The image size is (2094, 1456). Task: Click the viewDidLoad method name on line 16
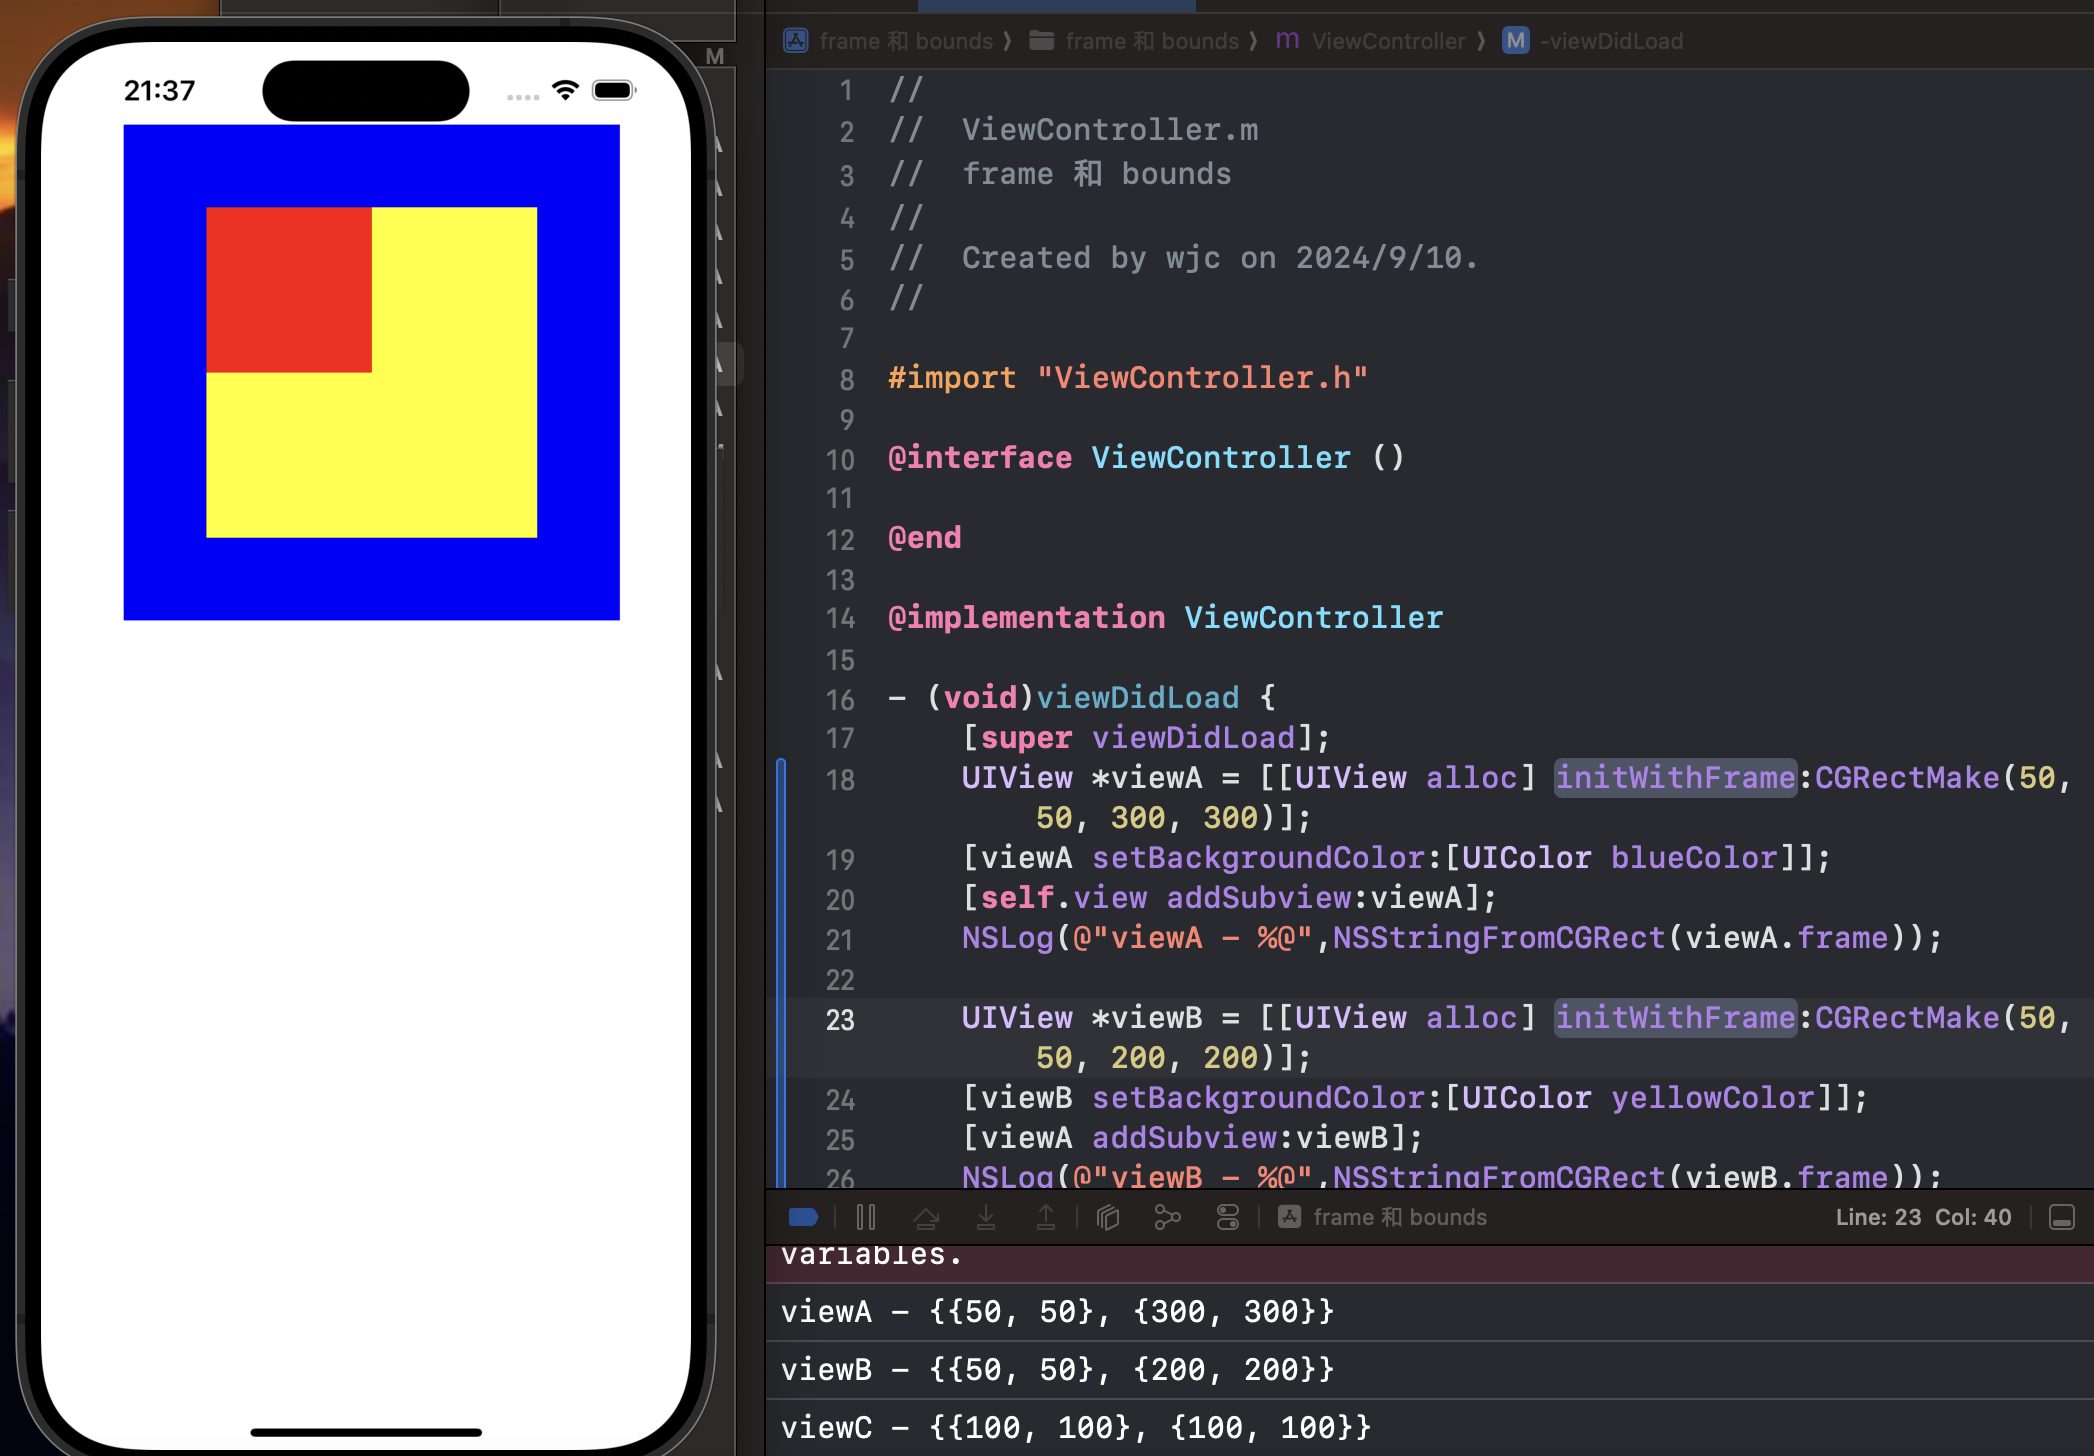[1138, 698]
